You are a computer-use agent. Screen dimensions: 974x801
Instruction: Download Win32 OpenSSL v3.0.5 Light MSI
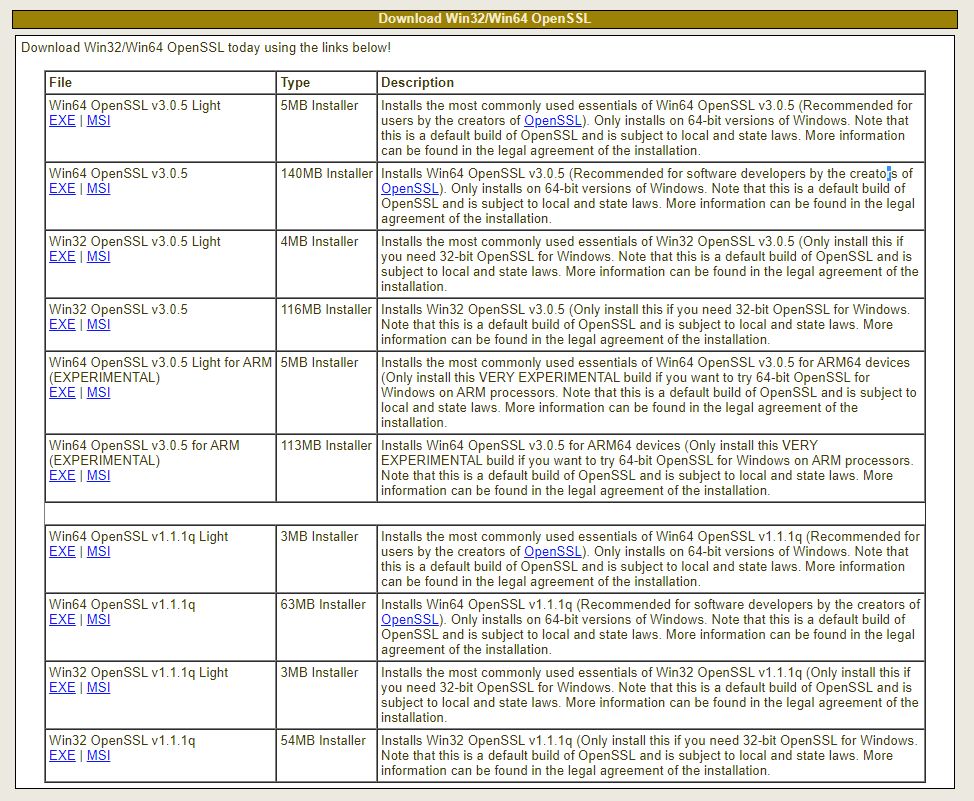click(x=98, y=257)
